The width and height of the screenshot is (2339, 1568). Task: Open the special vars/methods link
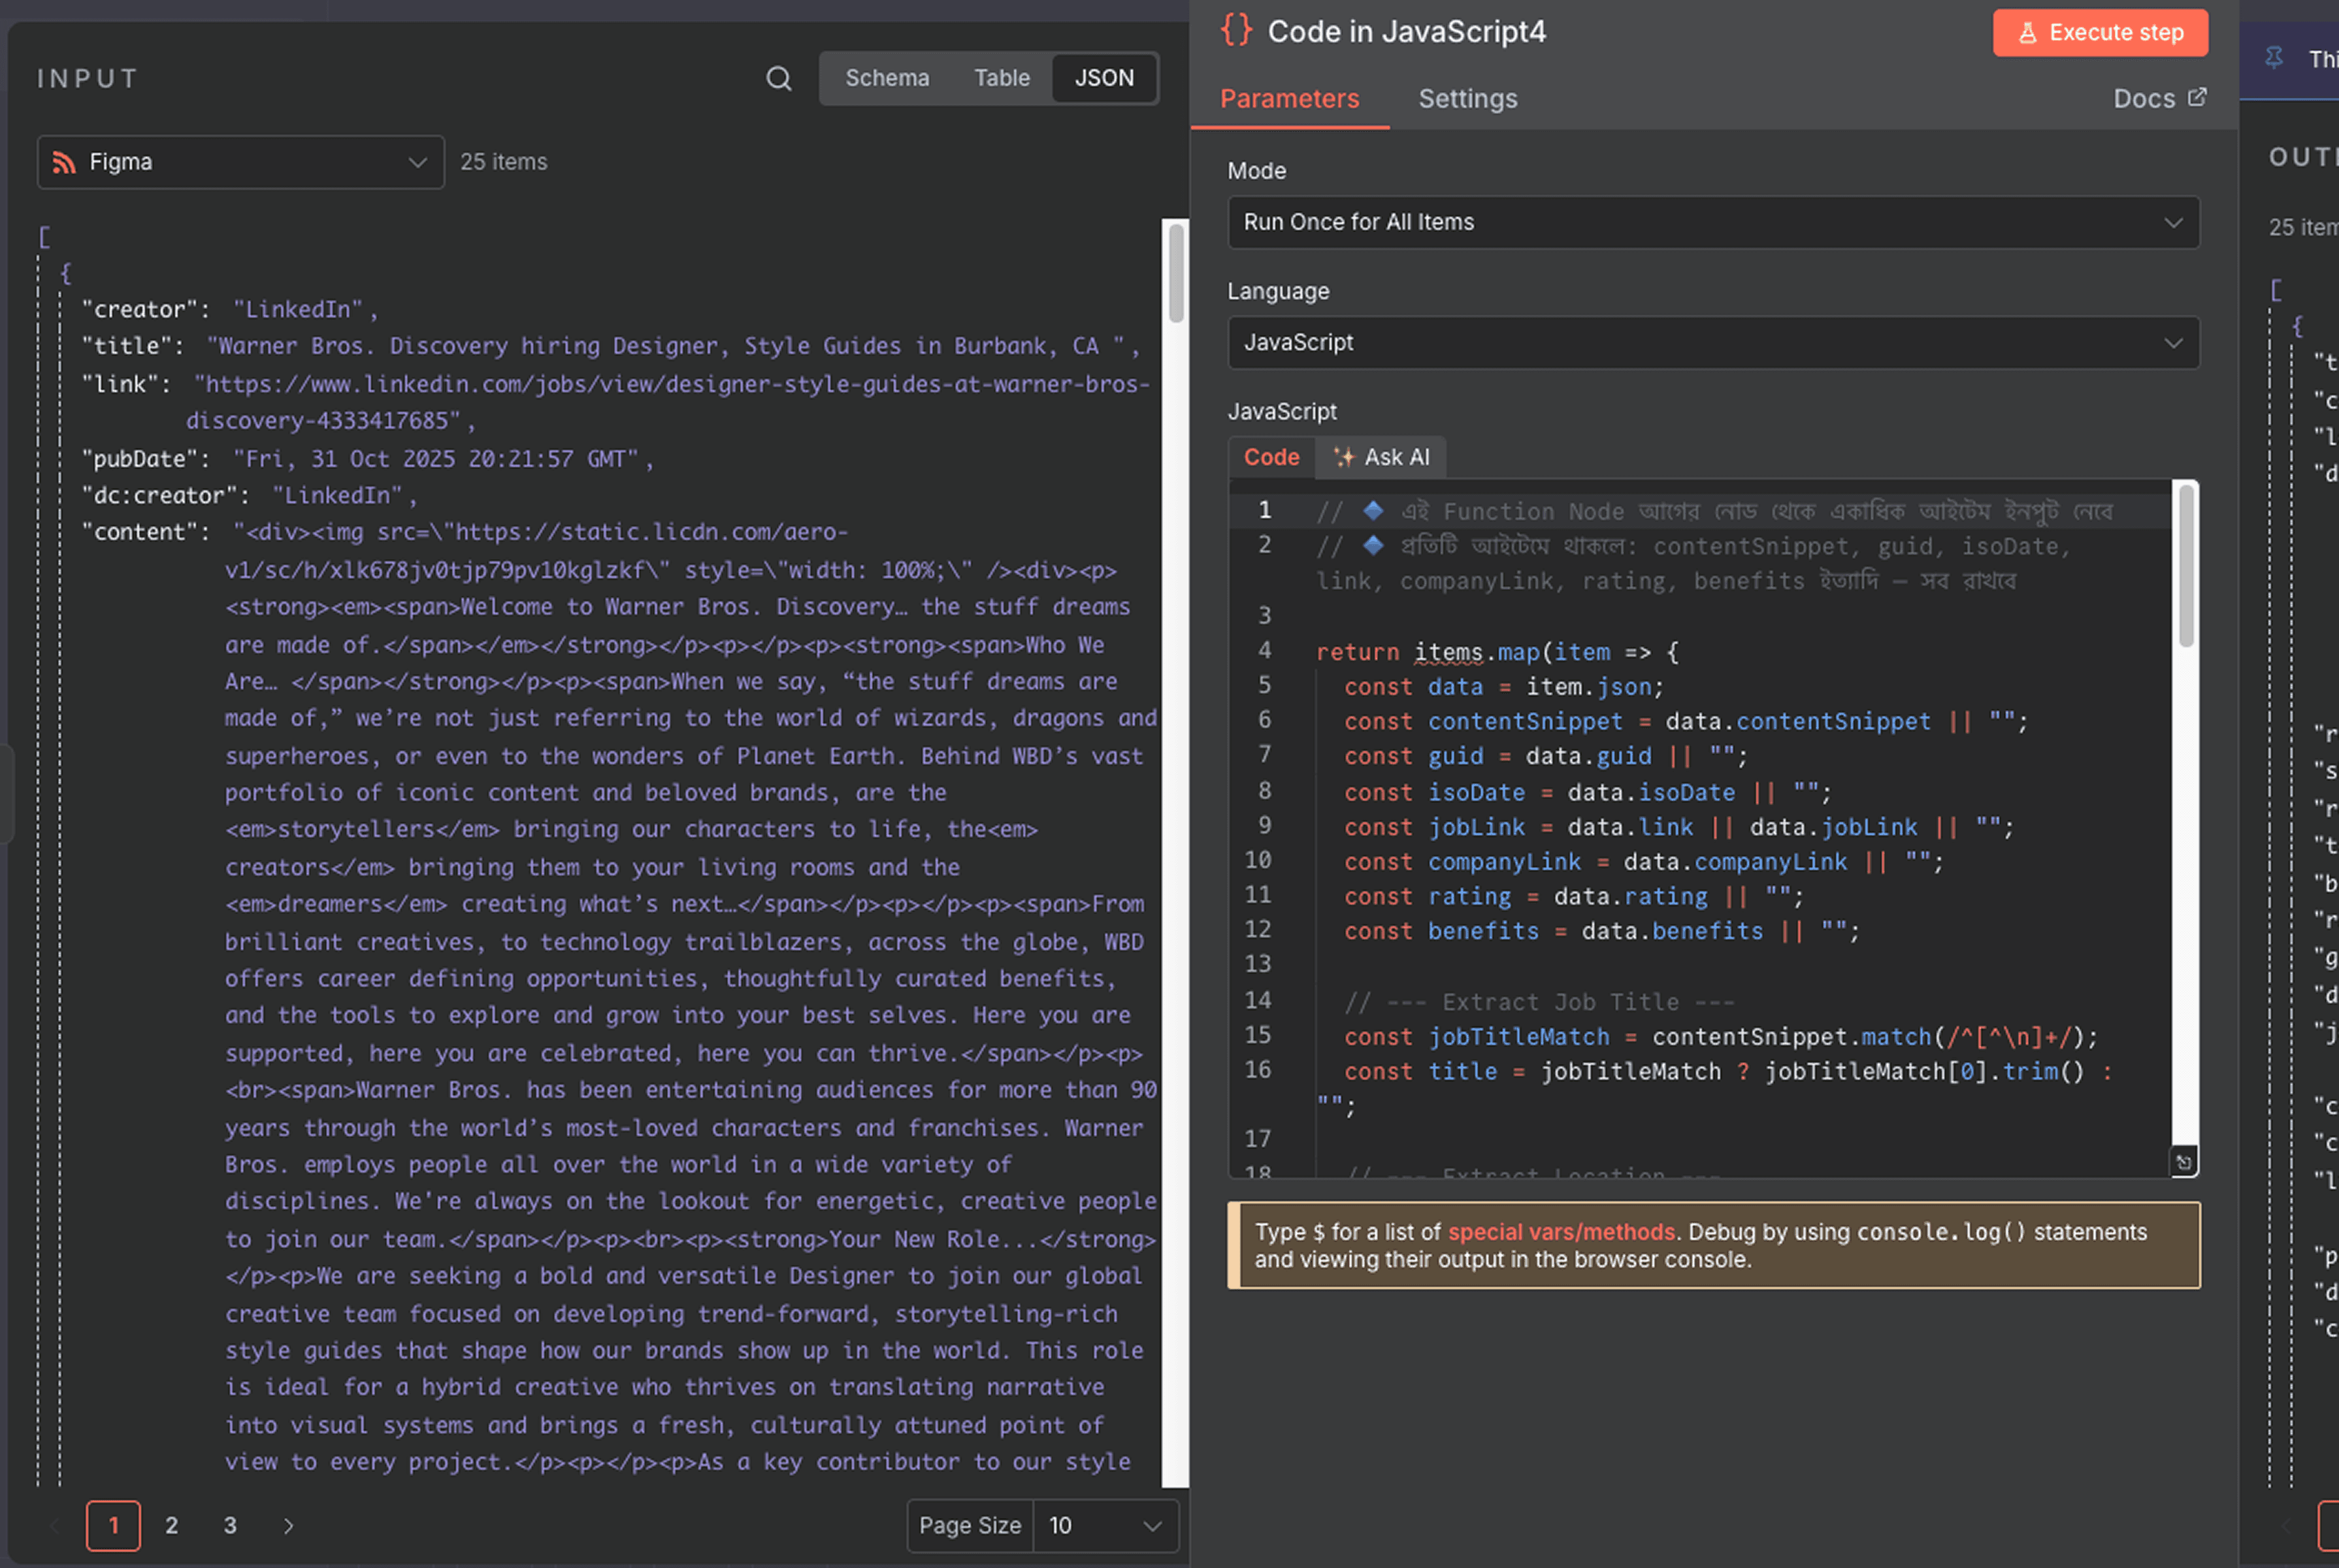click(x=1560, y=1232)
